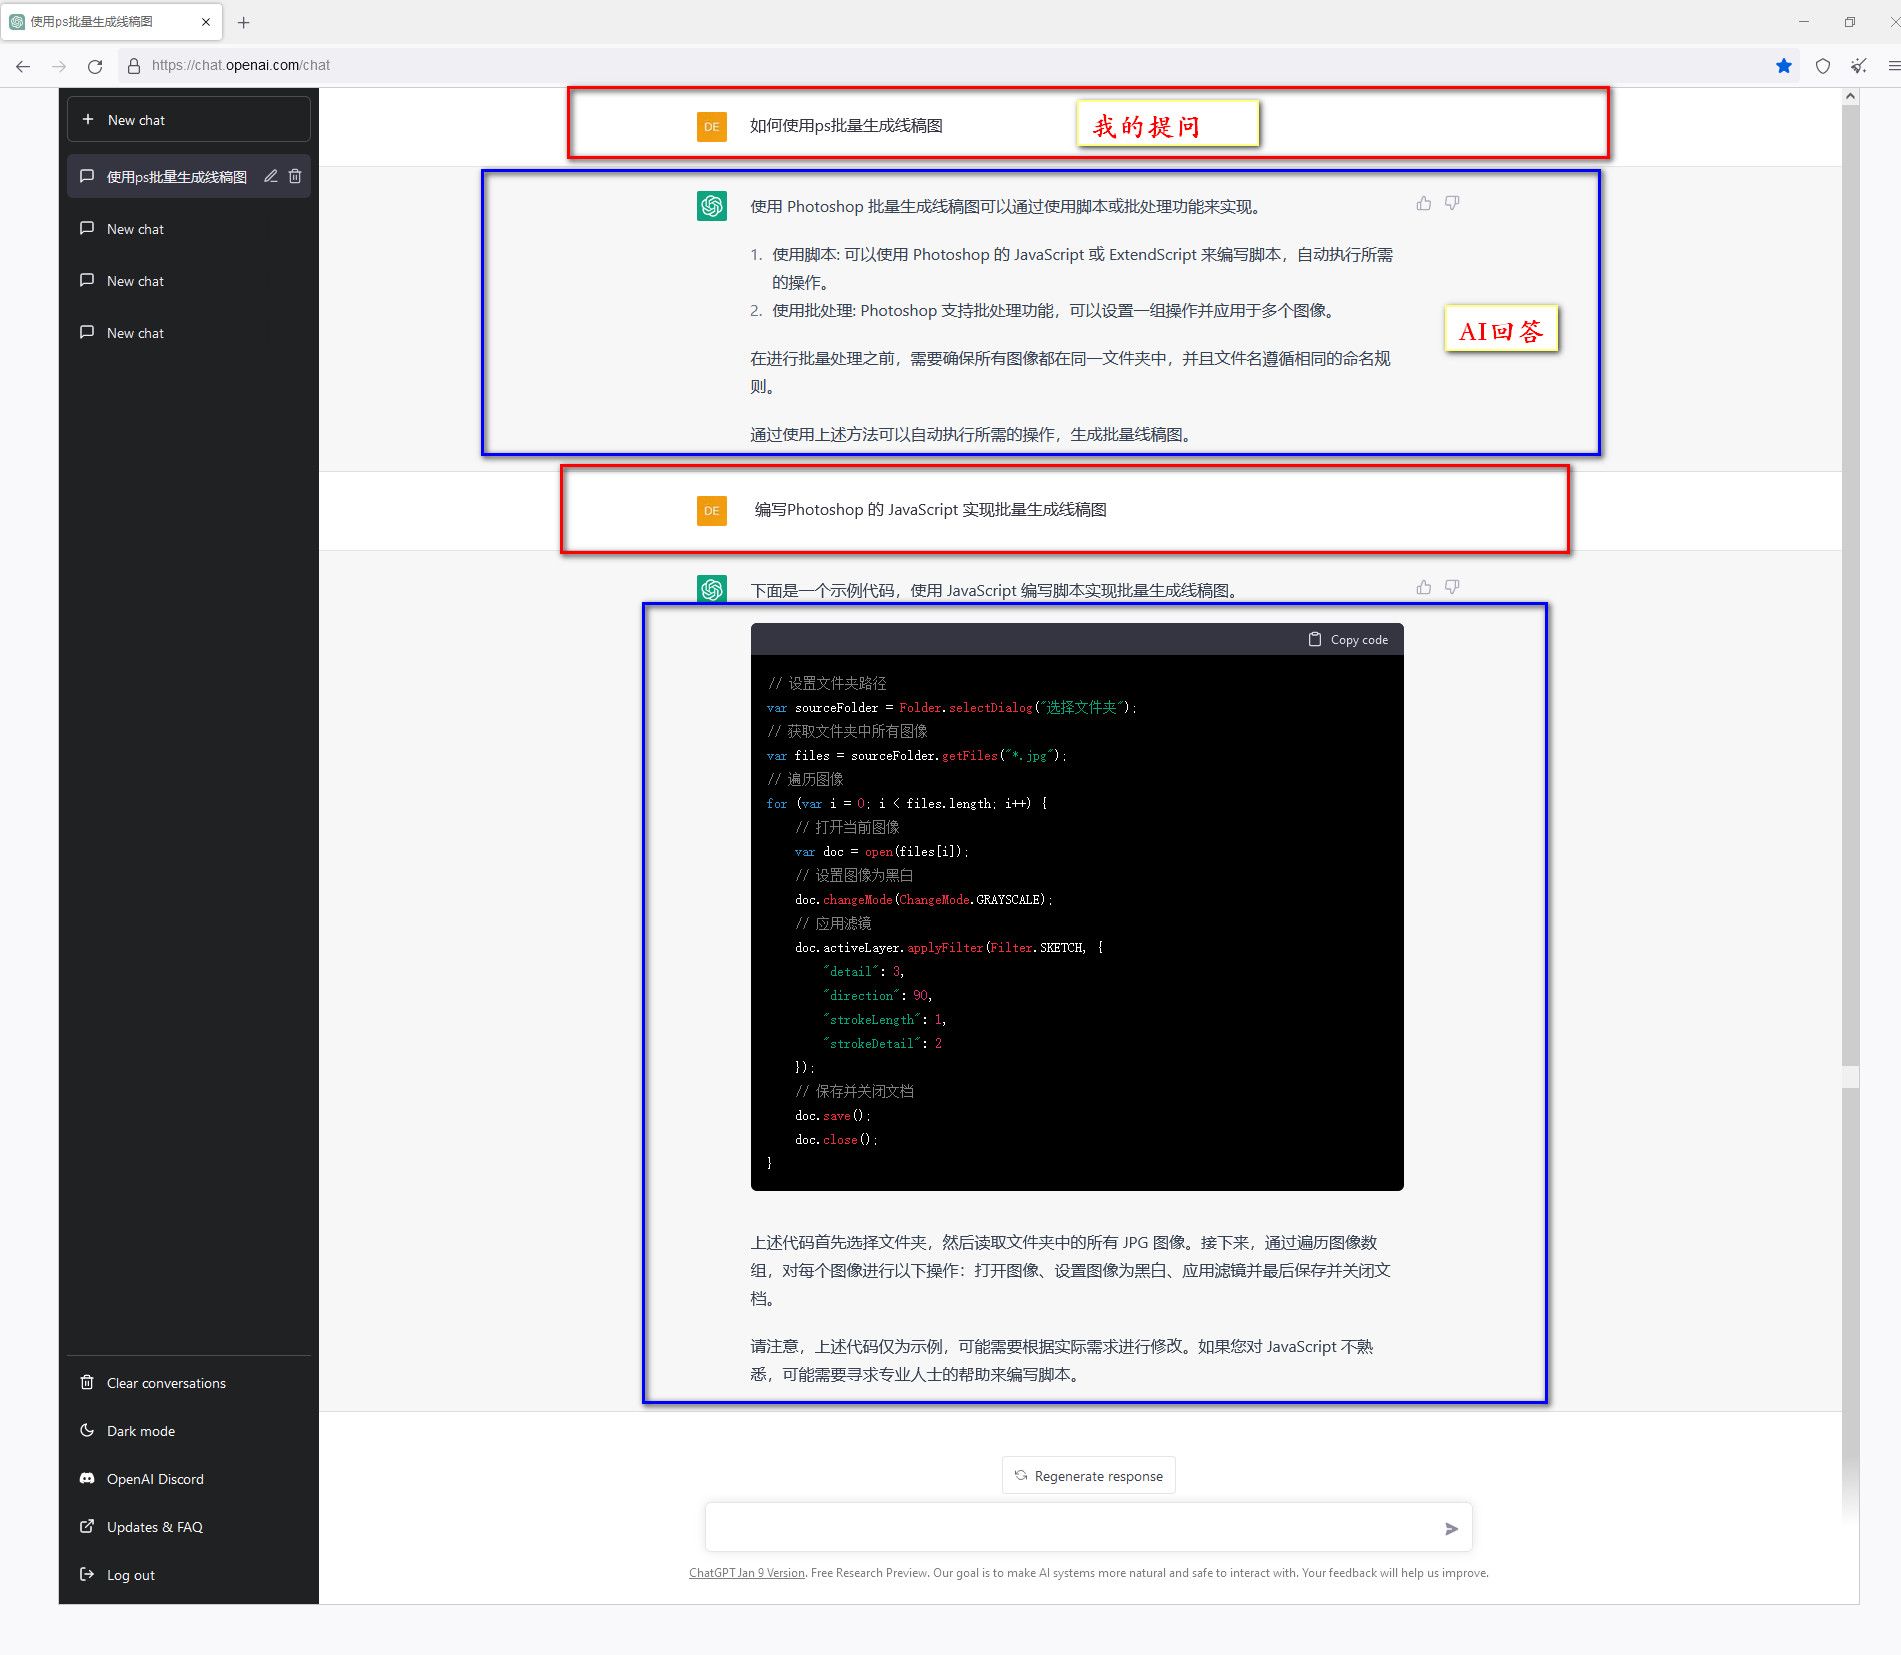The width and height of the screenshot is (1901, 1655).
Task: Click the chat bubble icon of 使用ps批量生成线稿图
Action: pyautogui.click(x=87, y=177)
